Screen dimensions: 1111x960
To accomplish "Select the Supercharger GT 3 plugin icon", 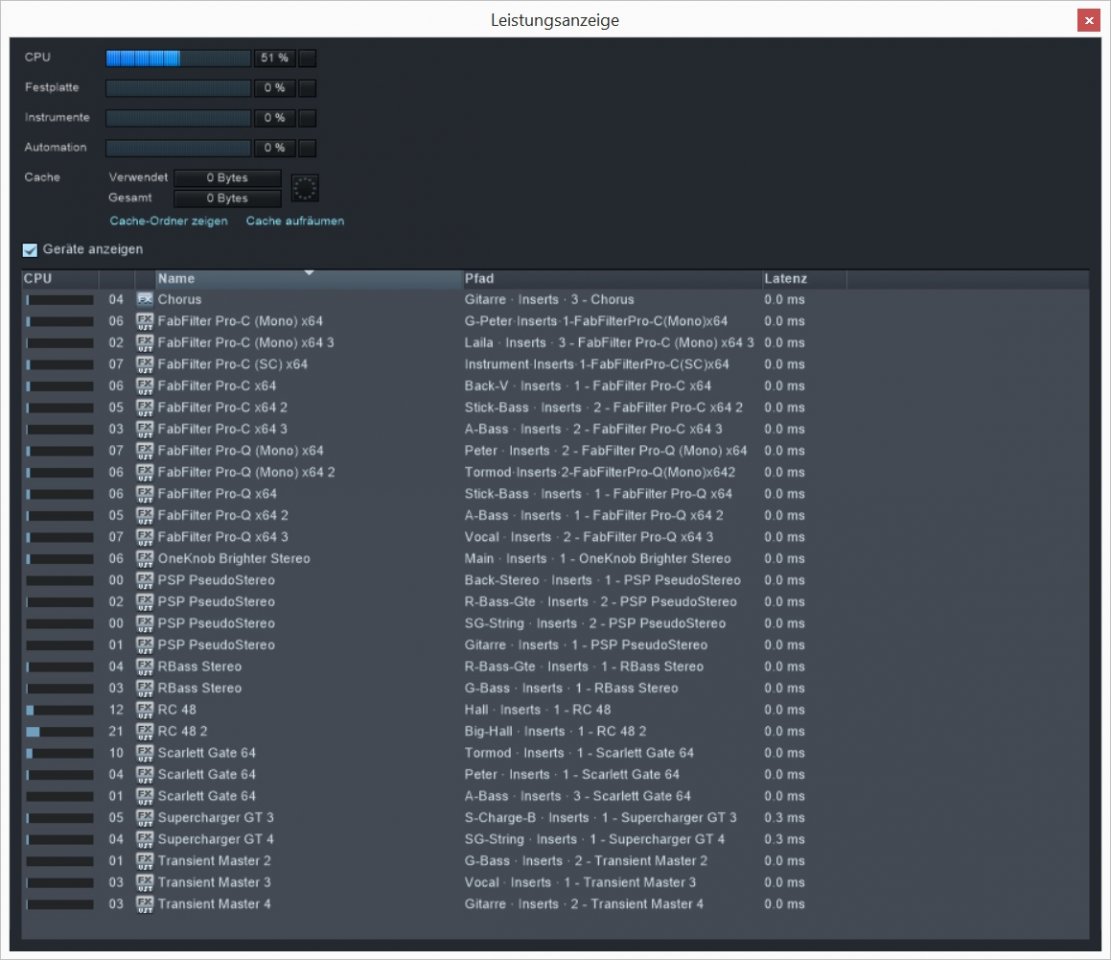I will point(145,818).
